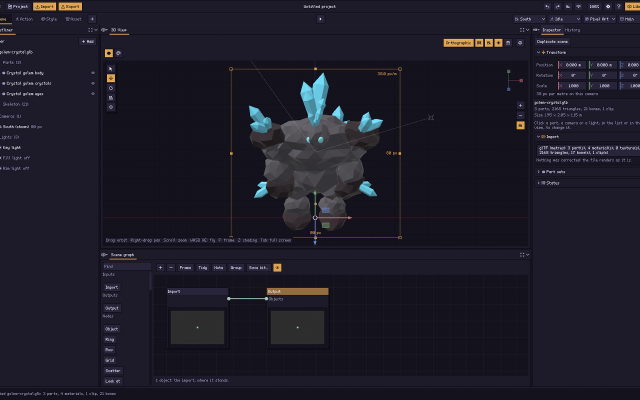640x400 pixels.
Task: Toggle visibility of Crystal golem body
Action: click(93, 73)
